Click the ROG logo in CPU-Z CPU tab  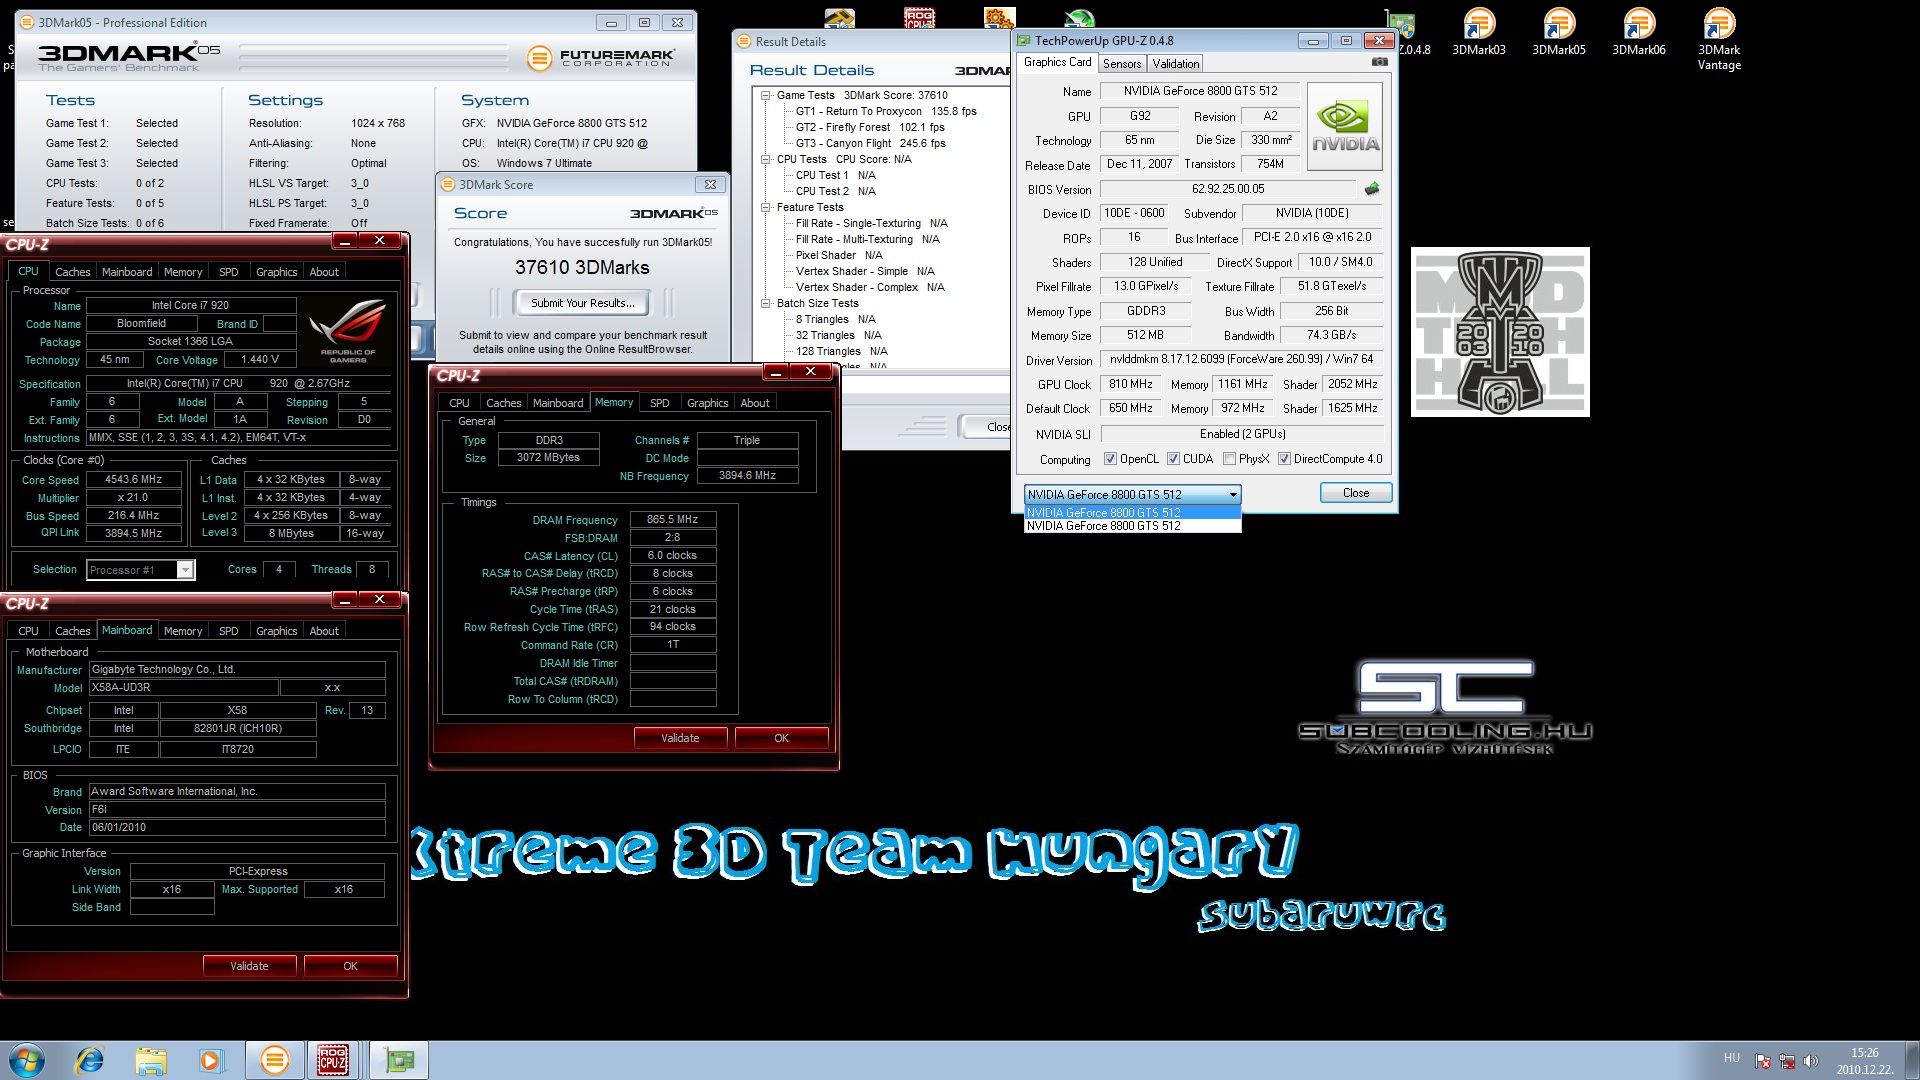(348, 331)
